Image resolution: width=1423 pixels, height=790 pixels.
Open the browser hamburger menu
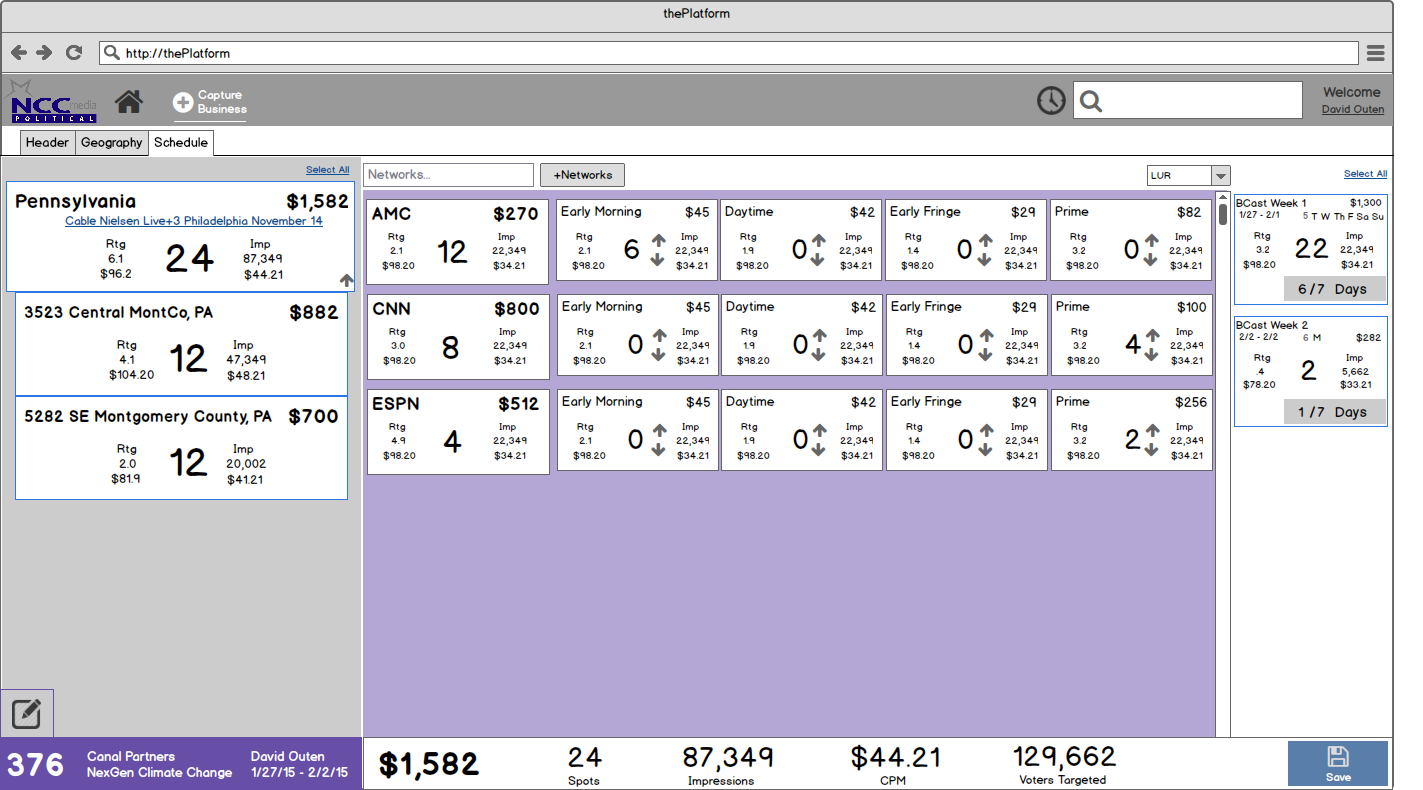coord(1376,53)
